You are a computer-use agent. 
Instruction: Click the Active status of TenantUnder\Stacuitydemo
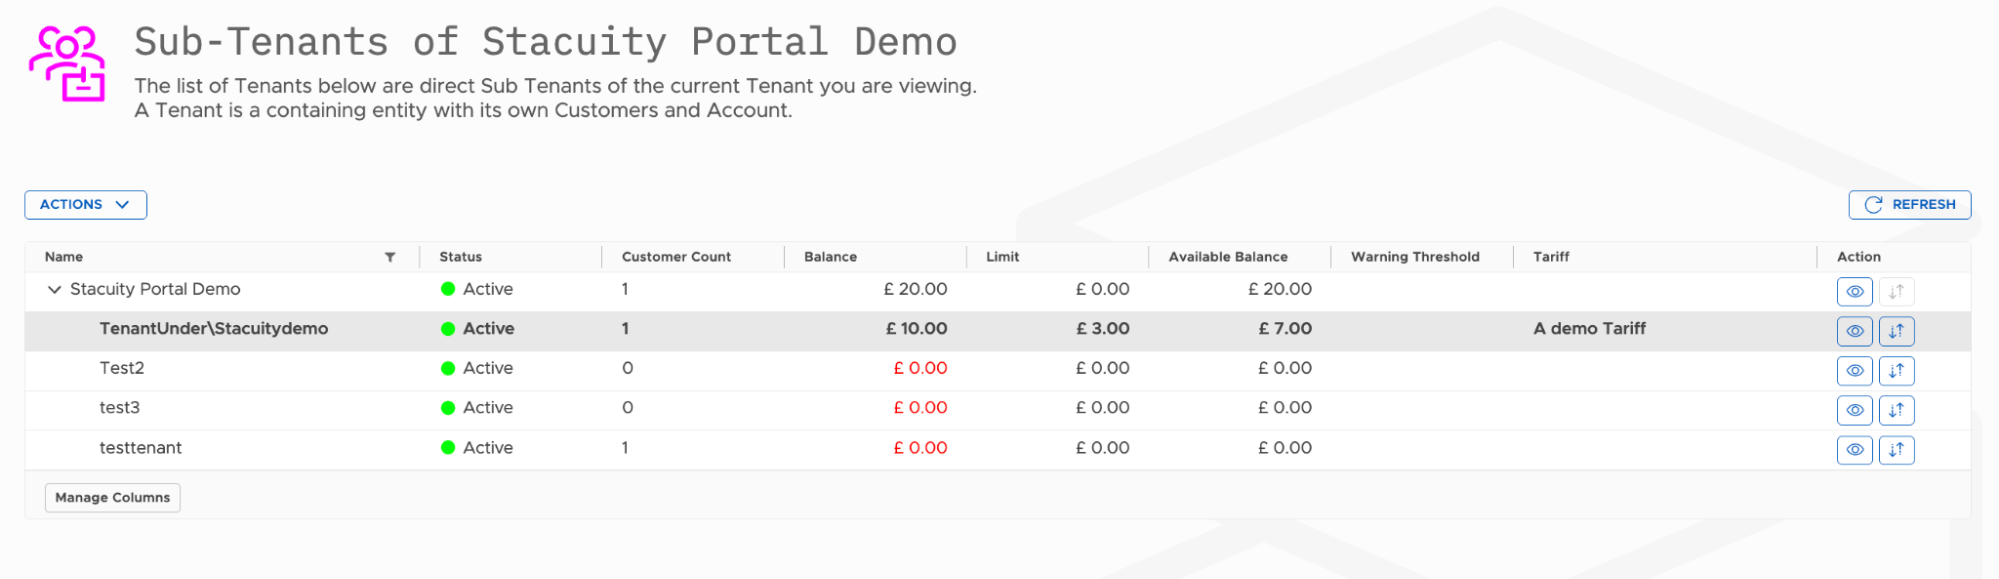(477, 328)
